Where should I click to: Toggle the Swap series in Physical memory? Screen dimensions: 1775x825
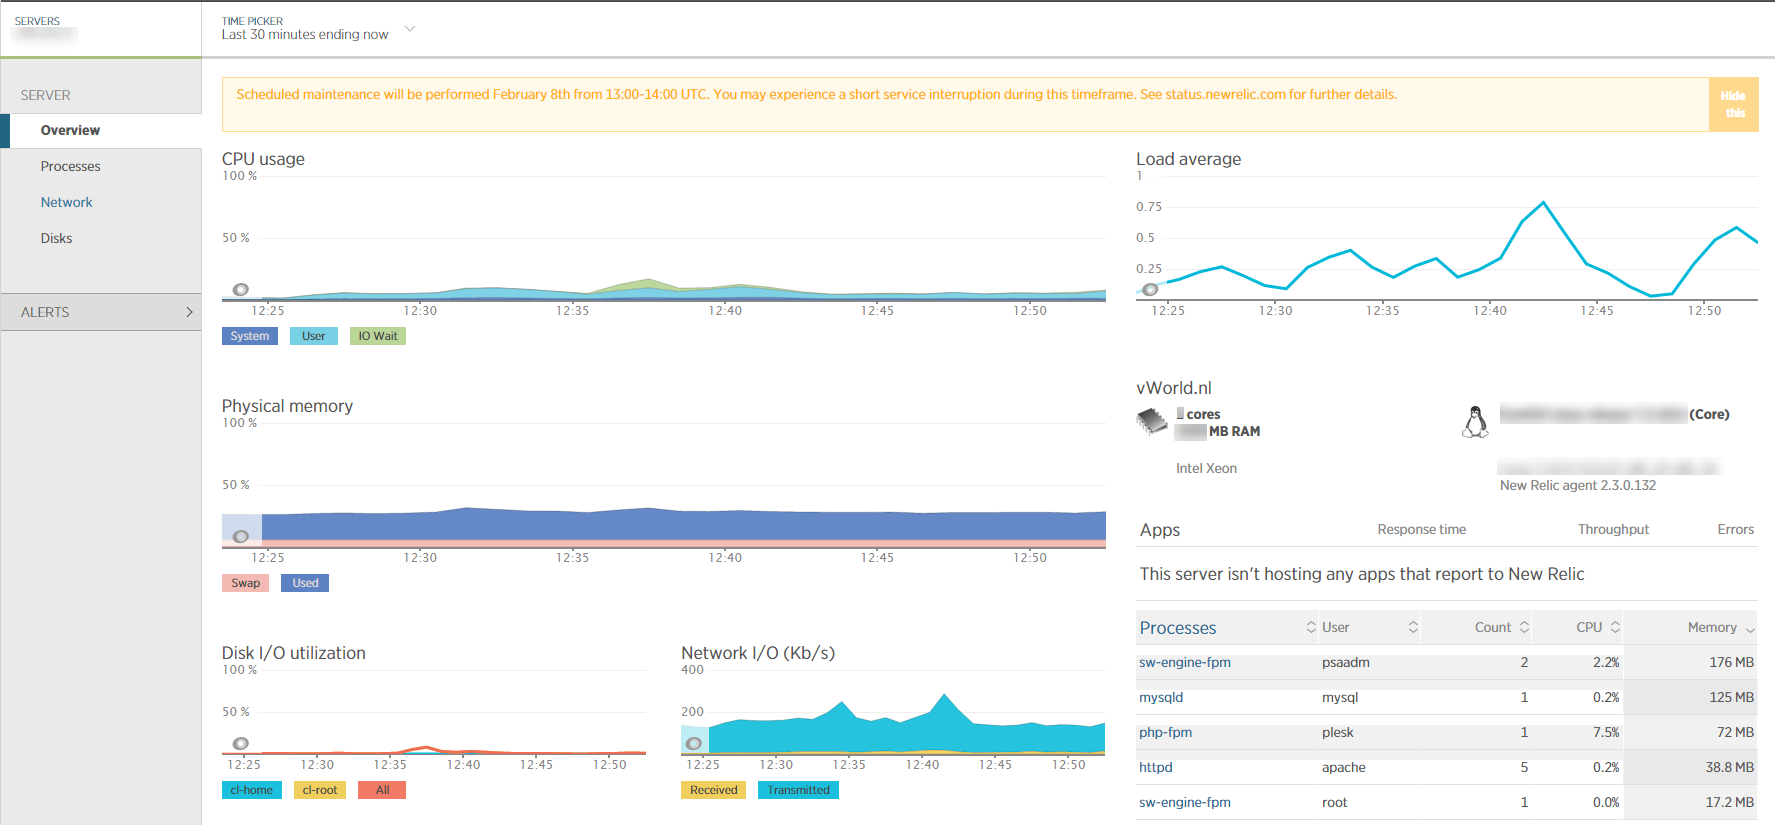click(x=245, y=583)
